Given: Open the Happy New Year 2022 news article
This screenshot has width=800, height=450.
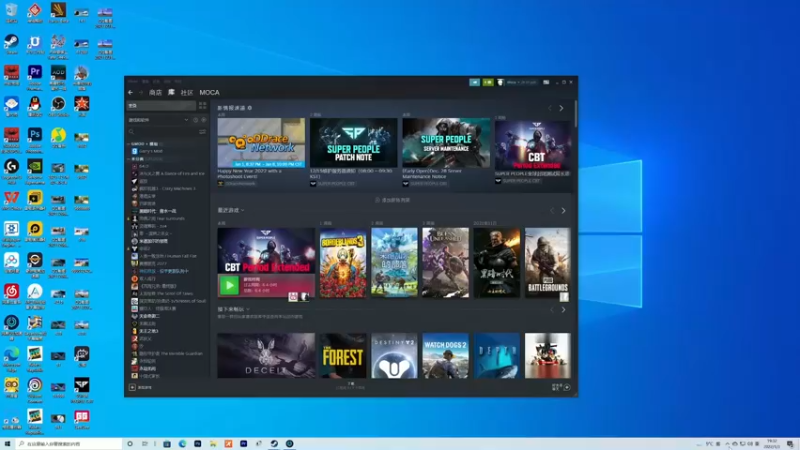Looking at the screenshot, I should (261, 173).
